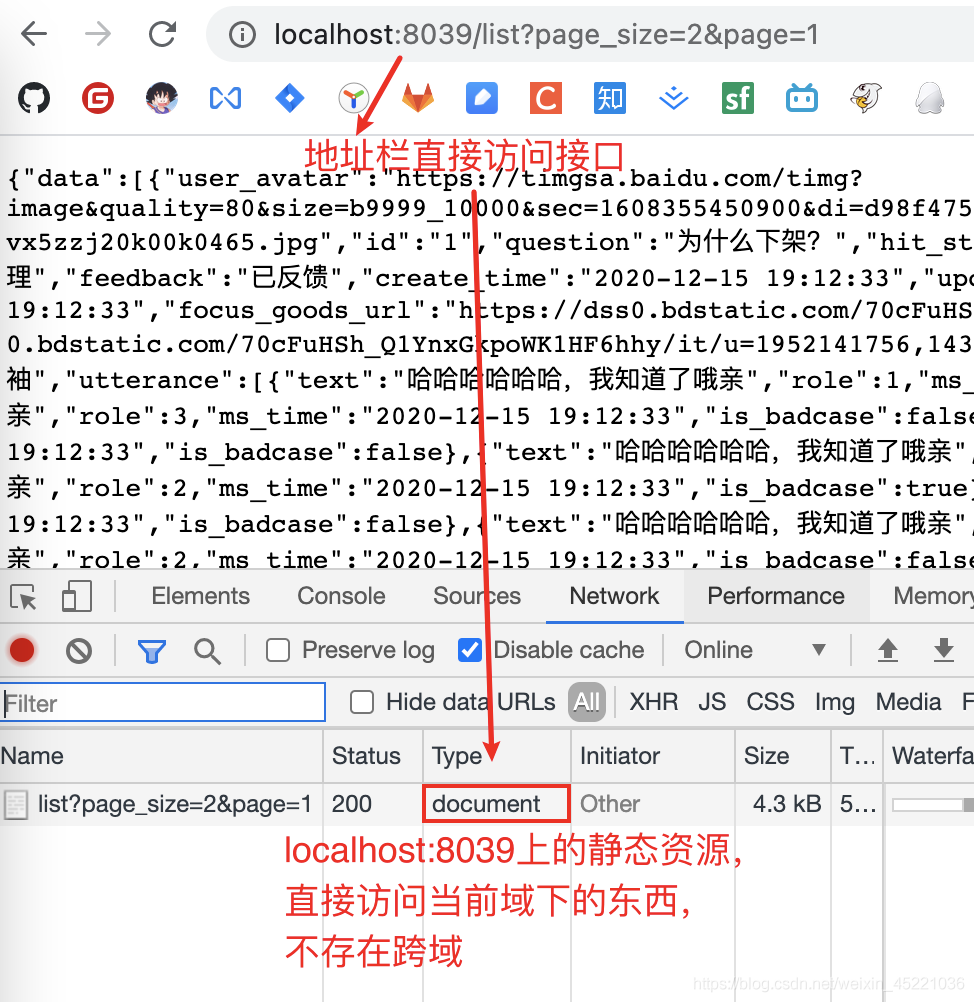This screenshot has width=974, height=1002.
Task: Toggle the network filter funnel
Action: click(152, 652)
